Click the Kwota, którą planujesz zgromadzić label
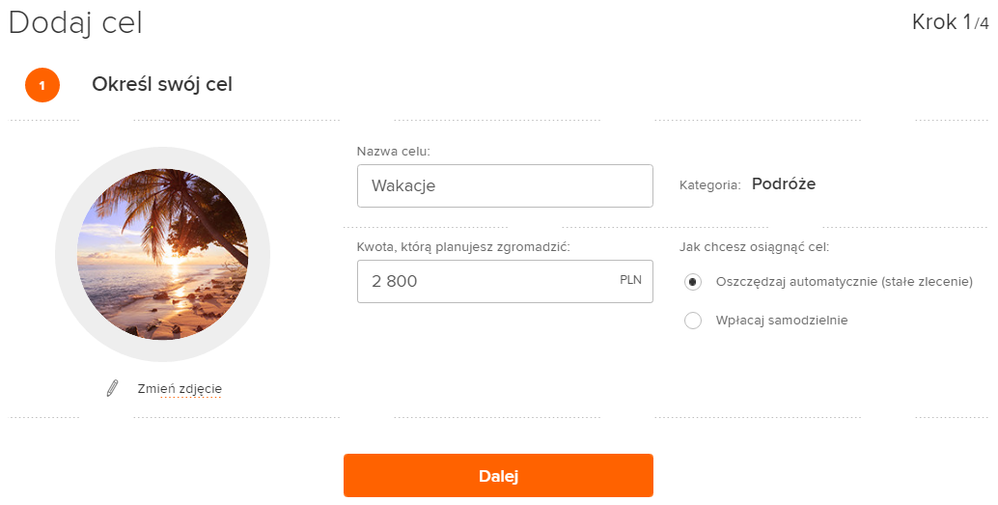 [463, 247]
